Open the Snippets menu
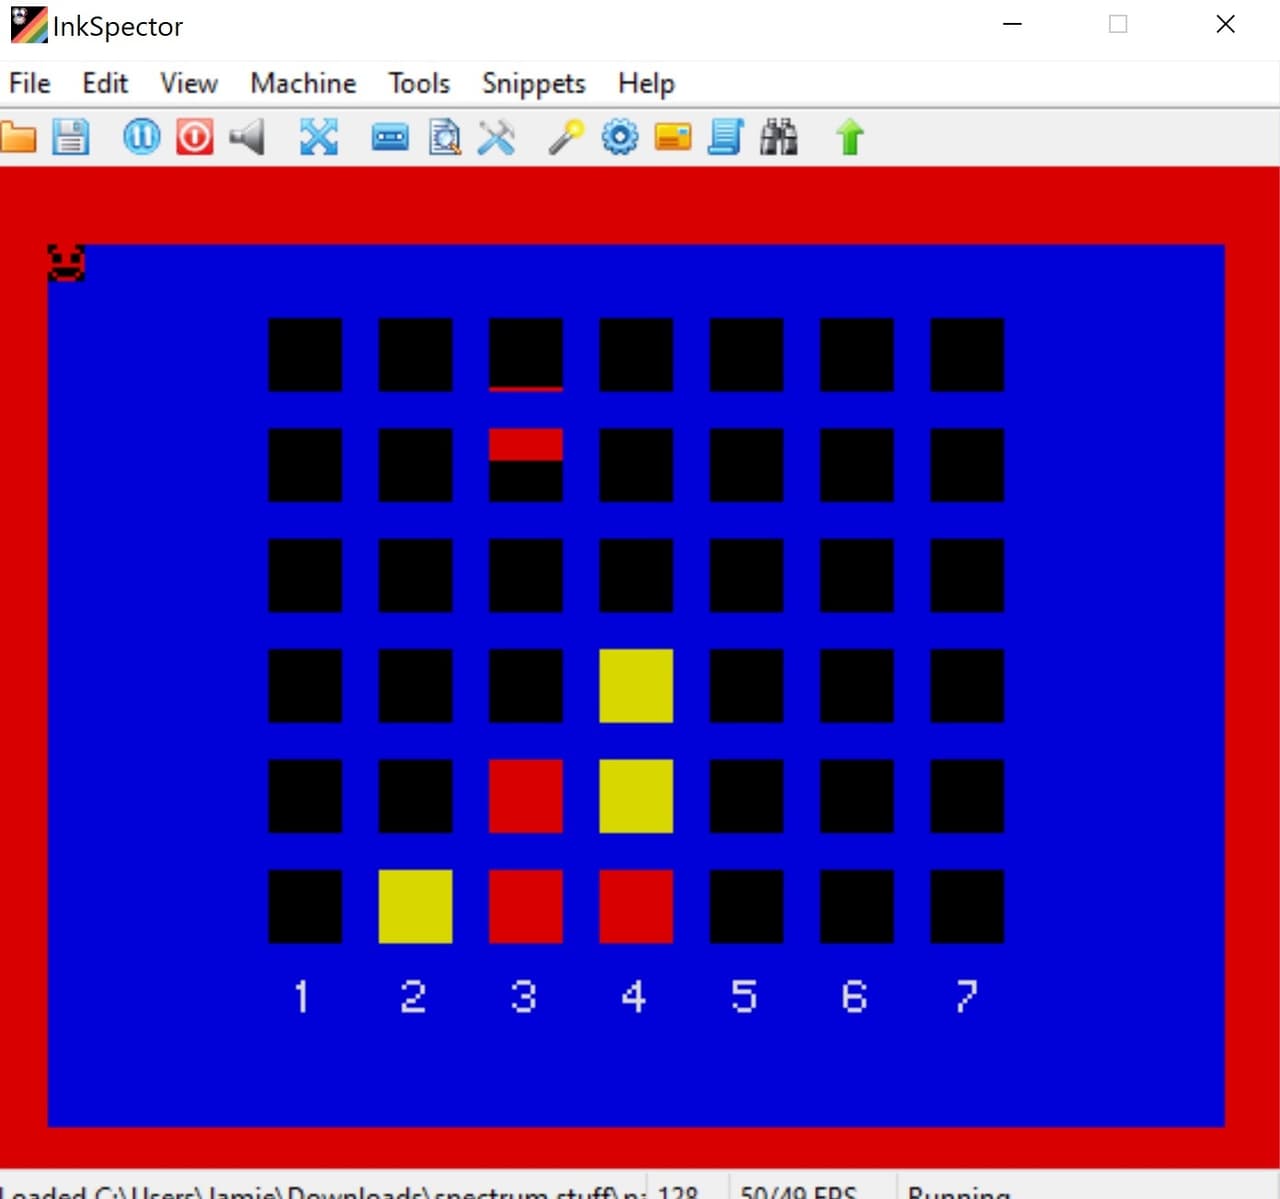Image resolution: width=1280 pixels, height=1199 pixels. pyautogui.click(x=533, y=83)
